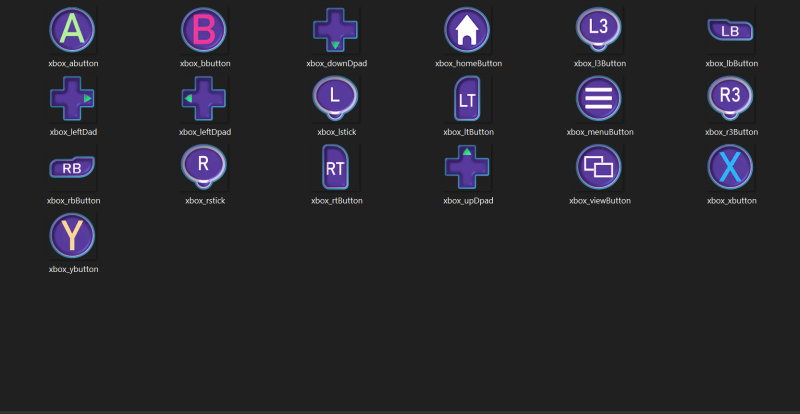Click the L stick icon
Image resolution: width=800 pixels, height=414 pixels.
pyautogui.click(x=335, y=99)
